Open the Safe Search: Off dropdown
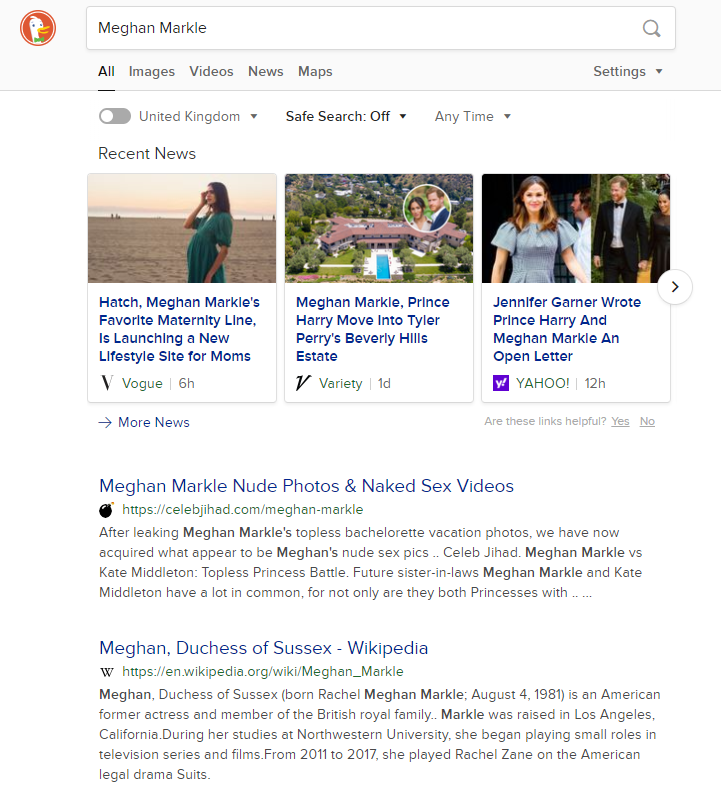This screenshot has width=721, height=791. pyautogui.click(x=346, y=116)
